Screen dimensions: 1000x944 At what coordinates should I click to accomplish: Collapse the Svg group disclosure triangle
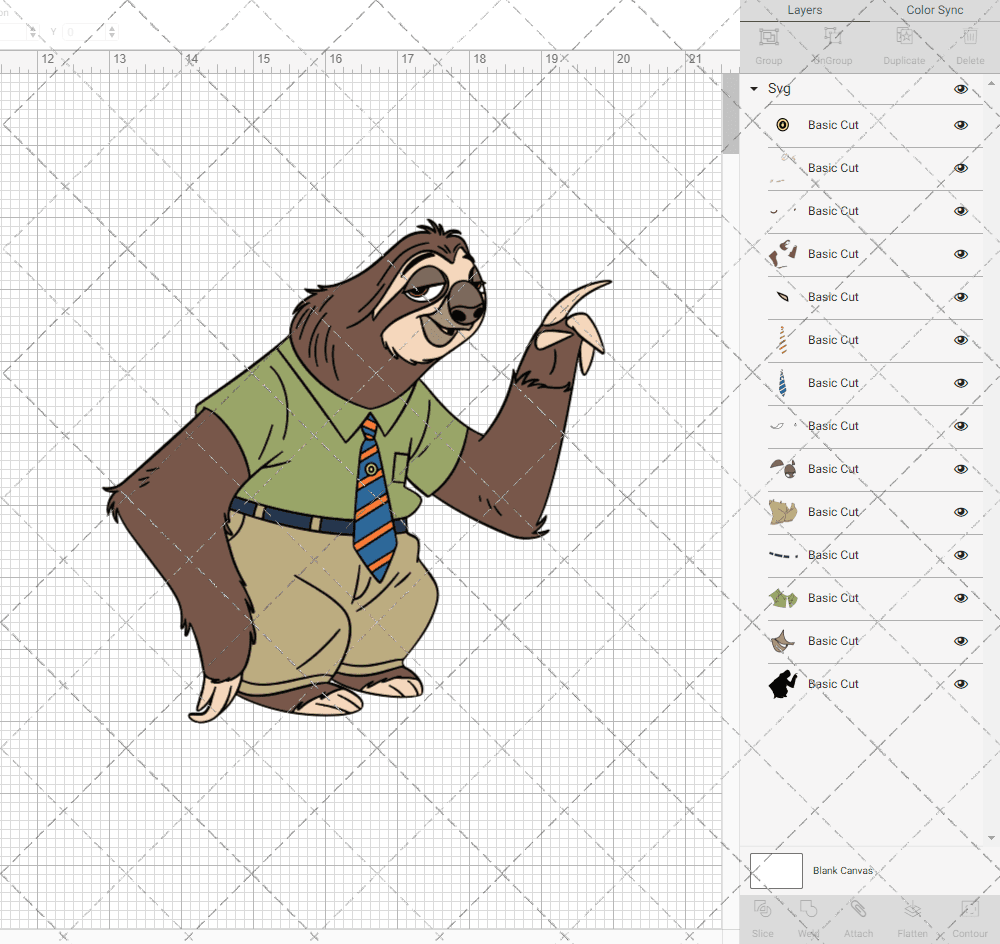[754, 89]
